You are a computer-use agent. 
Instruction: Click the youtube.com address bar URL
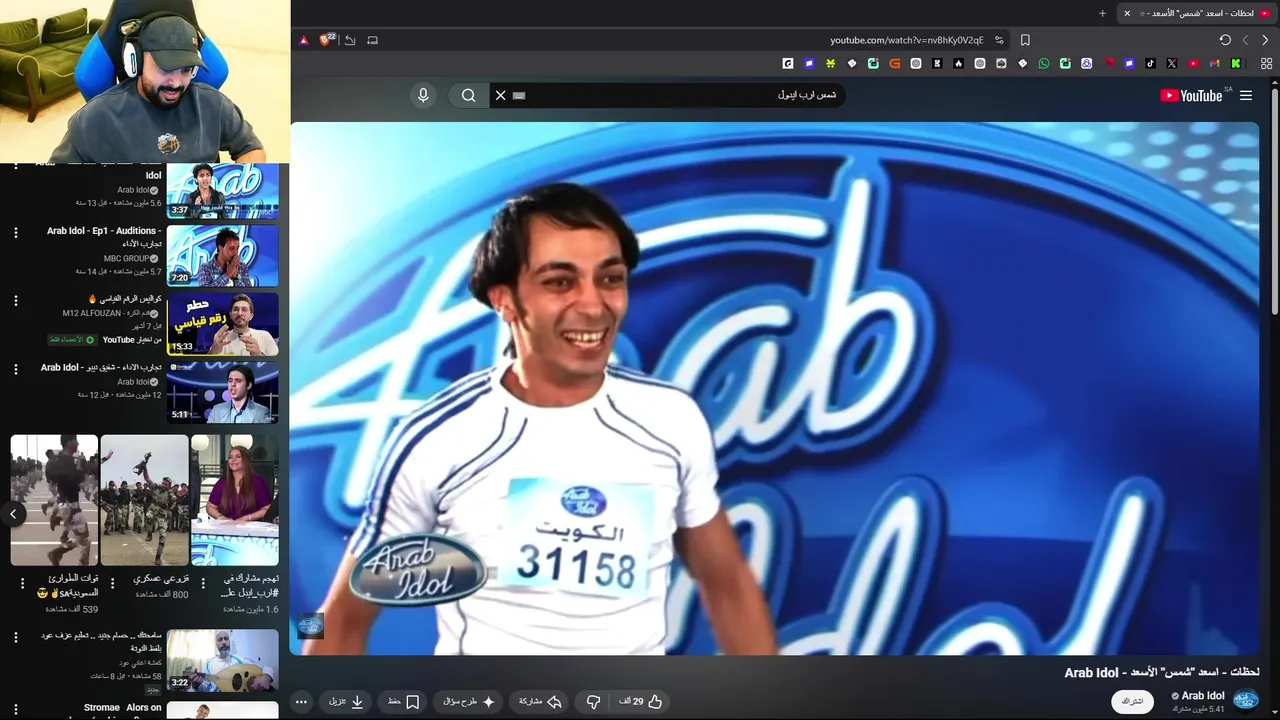(x=907, y=40)
